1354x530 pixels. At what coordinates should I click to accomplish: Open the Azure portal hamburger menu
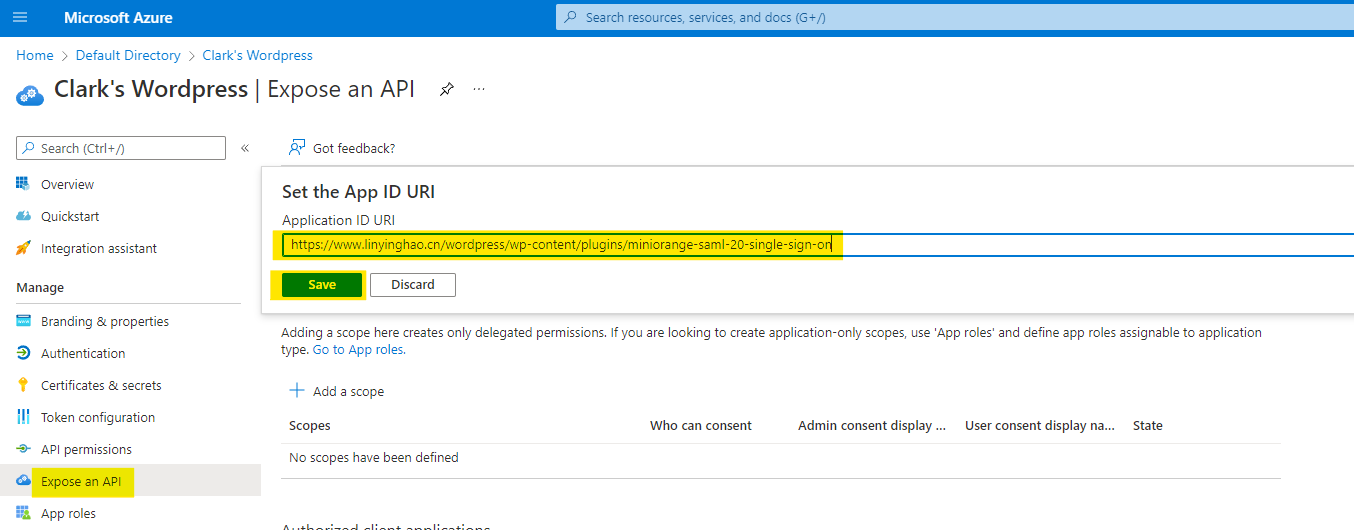20,18
